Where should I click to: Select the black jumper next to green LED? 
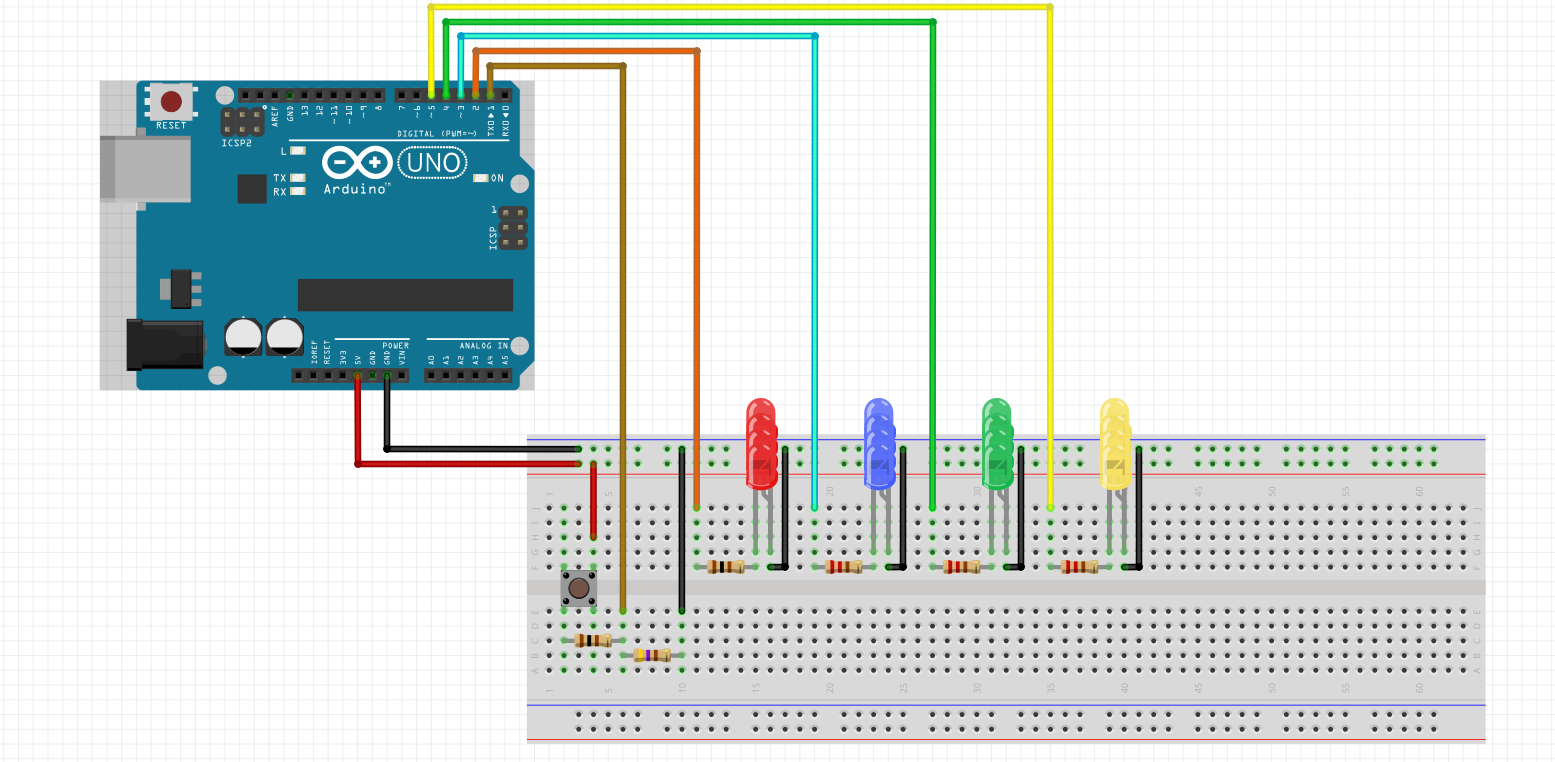point(1021,510)
